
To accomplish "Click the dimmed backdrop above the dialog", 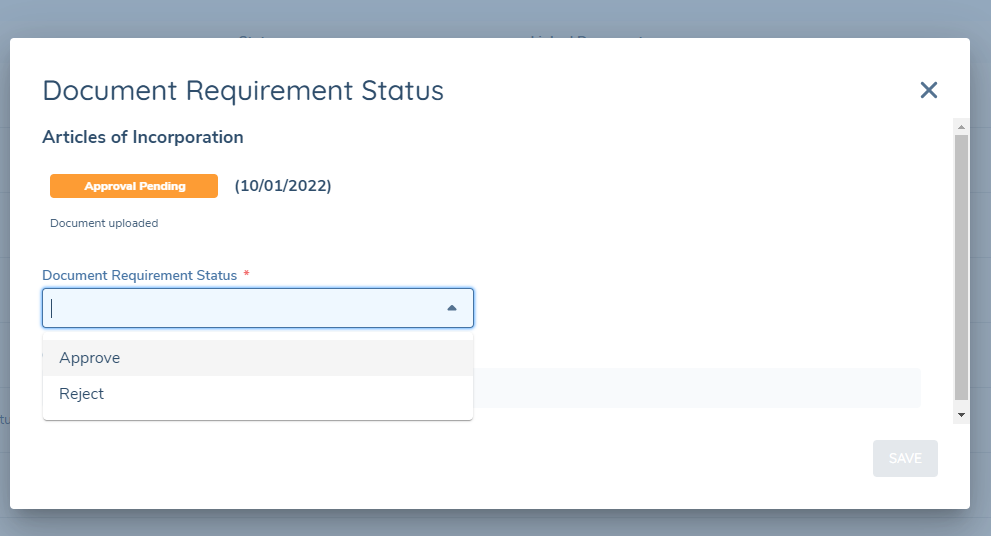I will click(500, 18).
